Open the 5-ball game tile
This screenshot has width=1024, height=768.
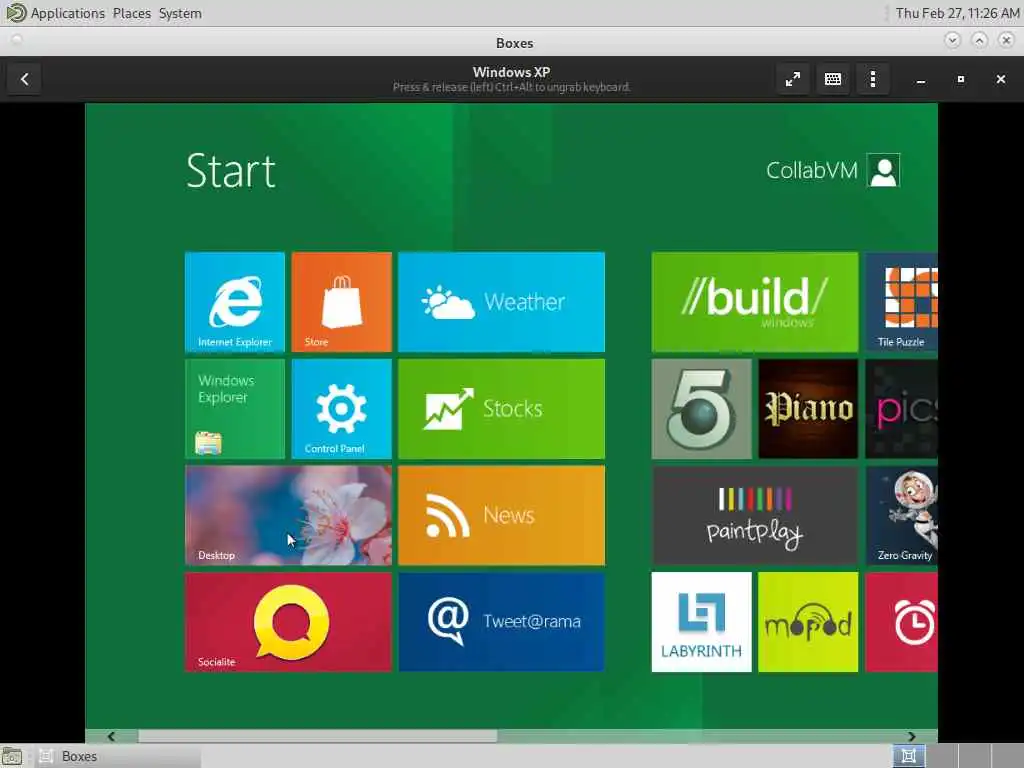(x=701, y=409)
